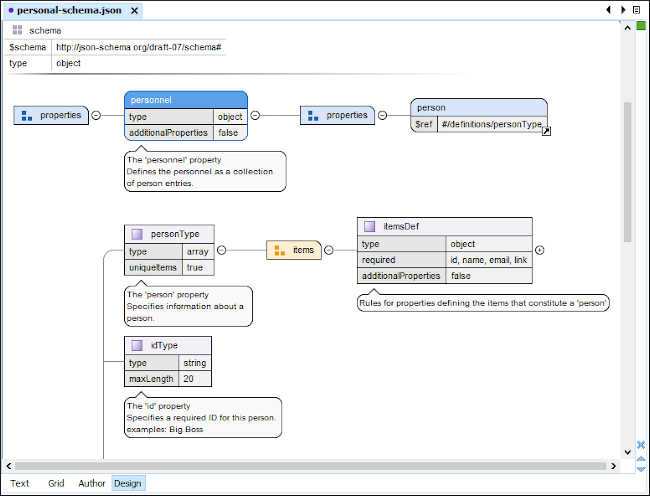Screen dimensions: 650x496
Task: Collapse the first properties node
Action: 96,115
